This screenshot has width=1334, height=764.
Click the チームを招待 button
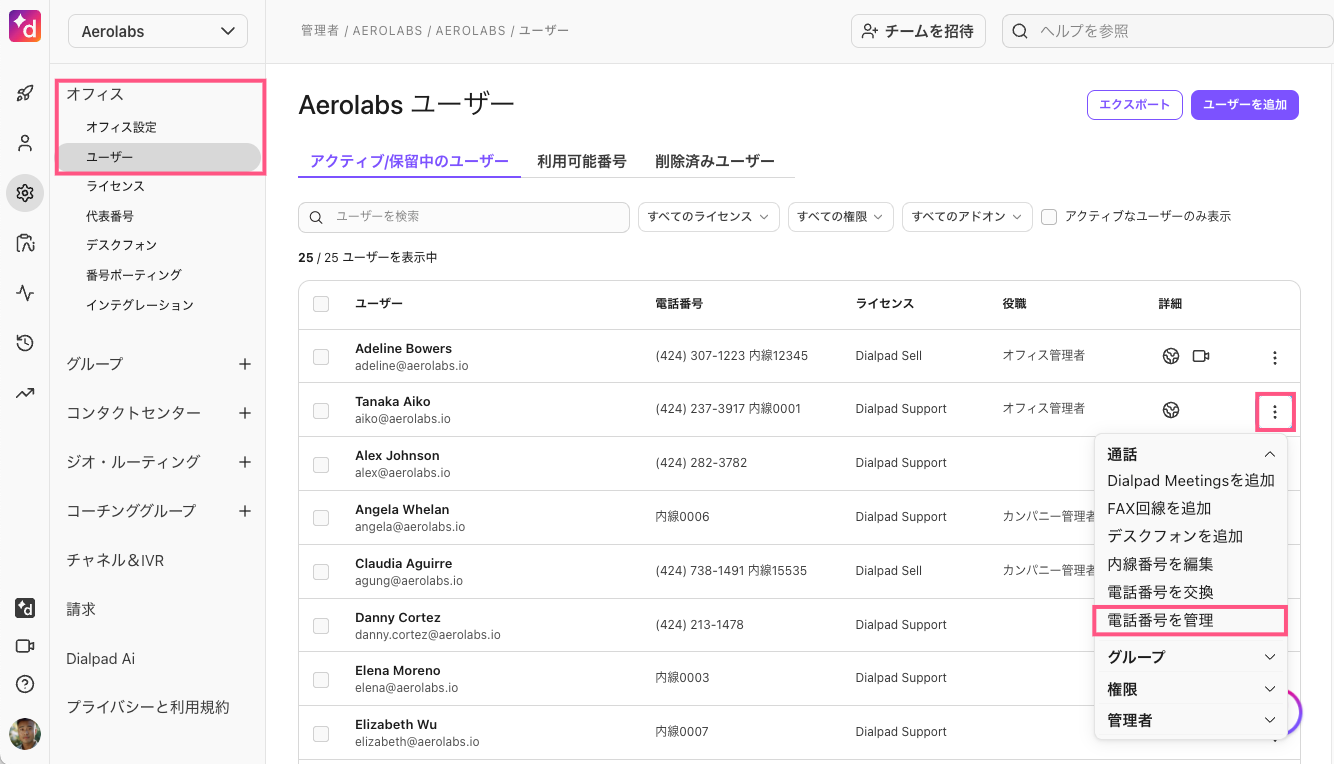coord(918,31)
